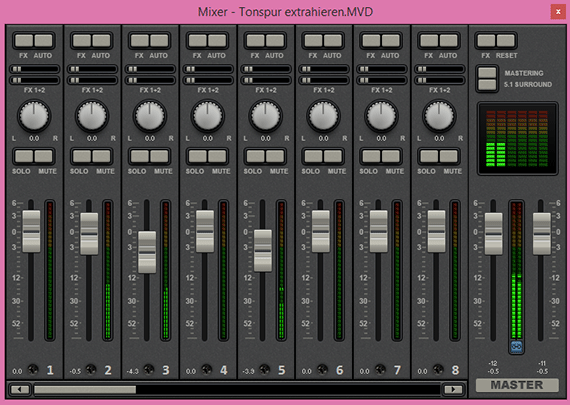Click the horizontal scrollbar thumb
This screenshot has height=405, width=570.
85,389
